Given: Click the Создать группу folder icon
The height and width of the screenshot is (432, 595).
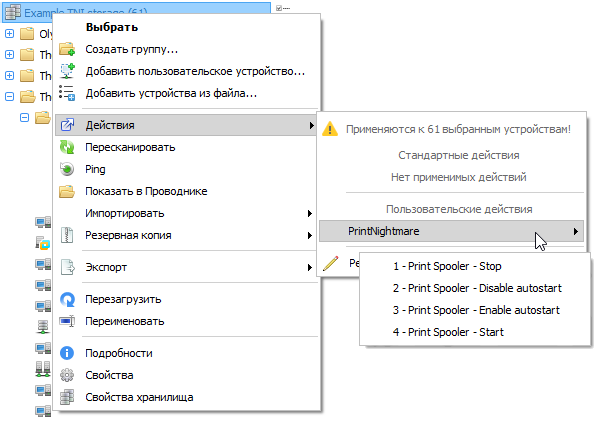Looking at the screenshot, I should point(67,49).
